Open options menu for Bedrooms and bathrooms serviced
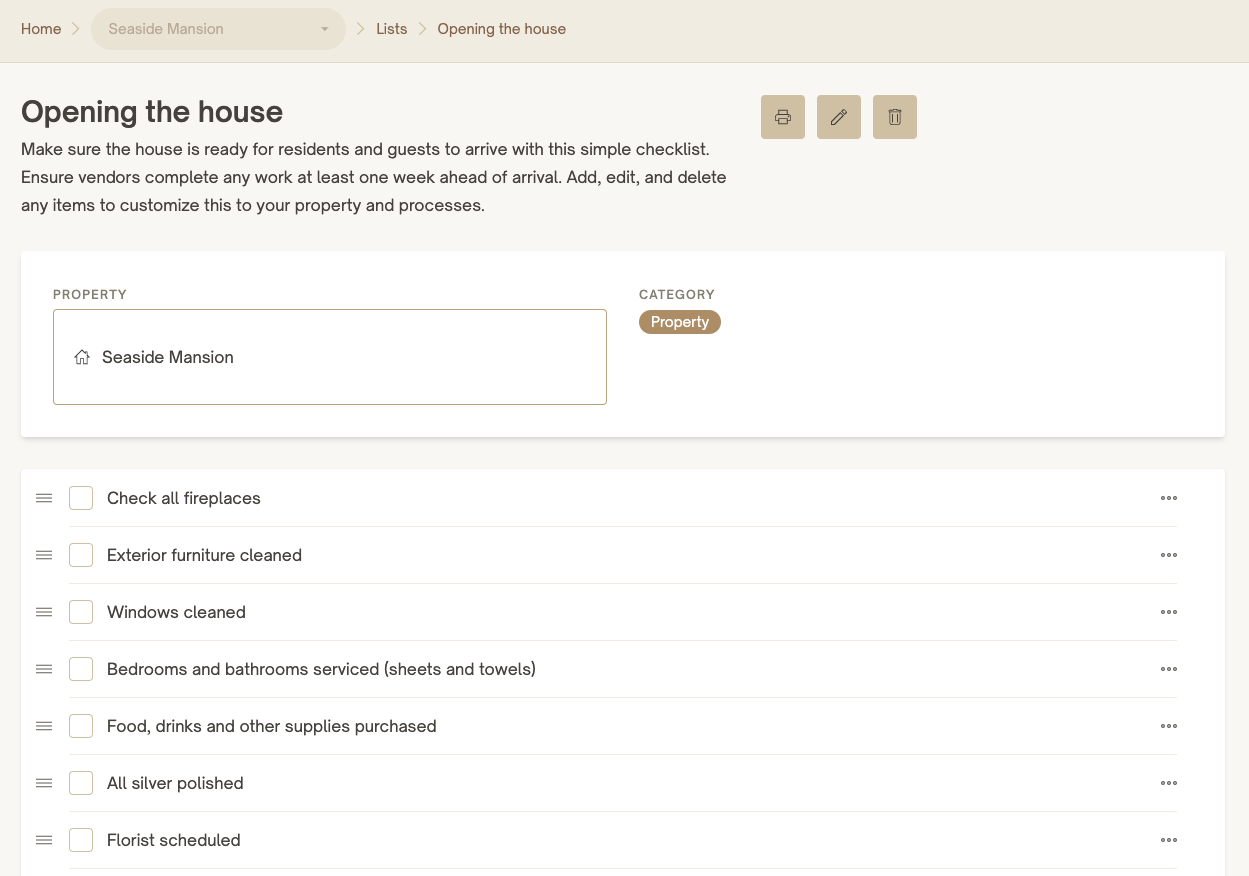The image size is (1249, 876). [x=1168, y=669]
